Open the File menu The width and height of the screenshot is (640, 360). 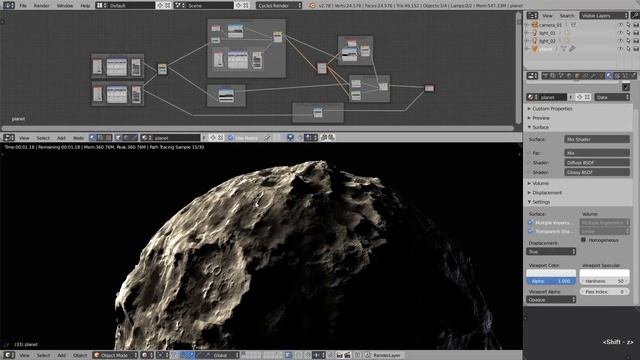click(23, 6)
